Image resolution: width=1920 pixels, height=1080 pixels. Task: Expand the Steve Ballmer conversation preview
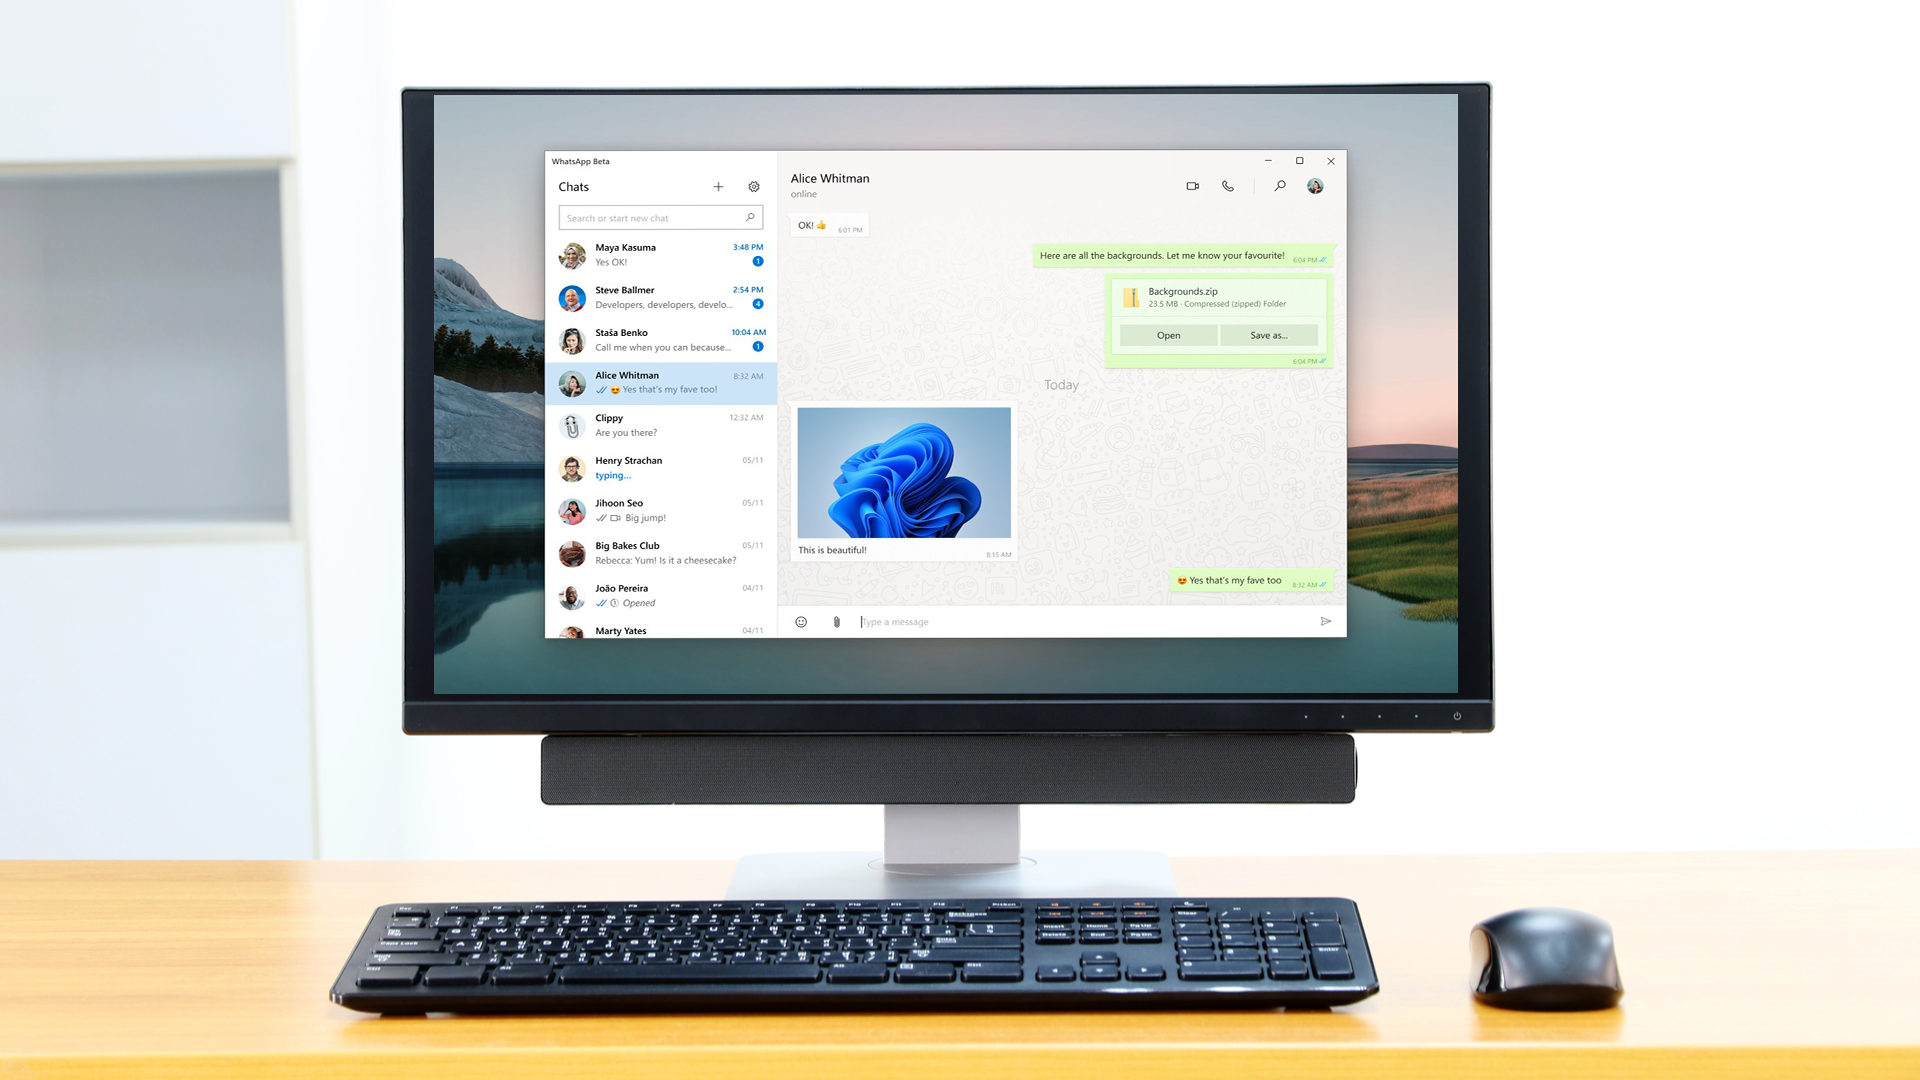point(662,297)
